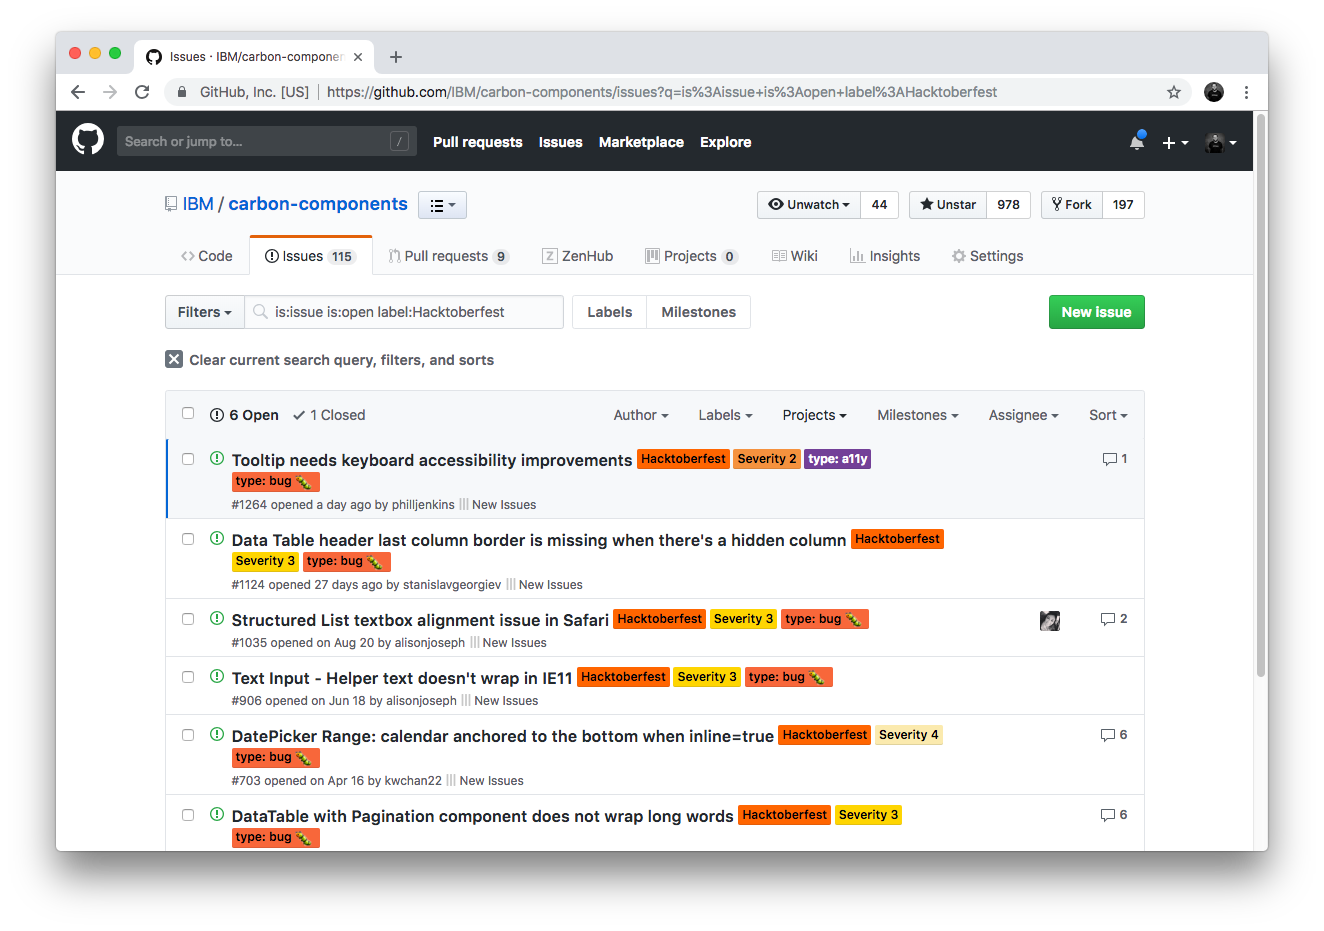Go to Marketplace in top navigation
1324x931 pixels.
pos(641,142)
